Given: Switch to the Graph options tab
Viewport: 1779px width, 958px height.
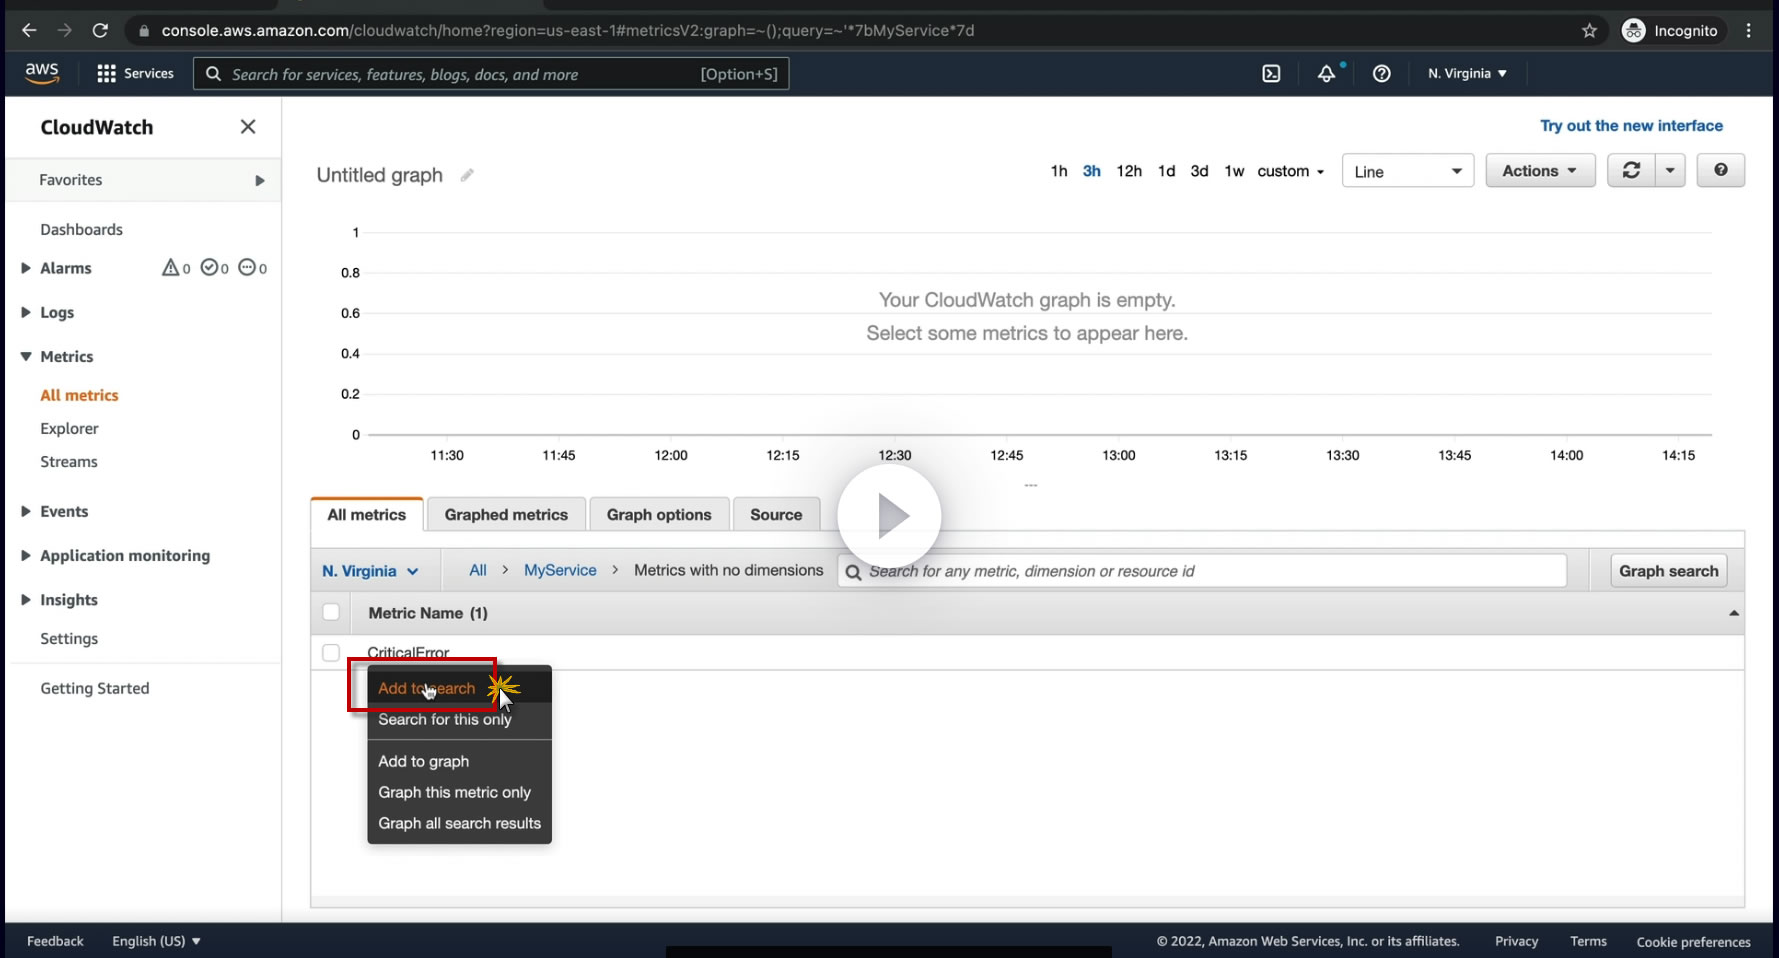Looking at the screenshot, I should click(659, 515).
